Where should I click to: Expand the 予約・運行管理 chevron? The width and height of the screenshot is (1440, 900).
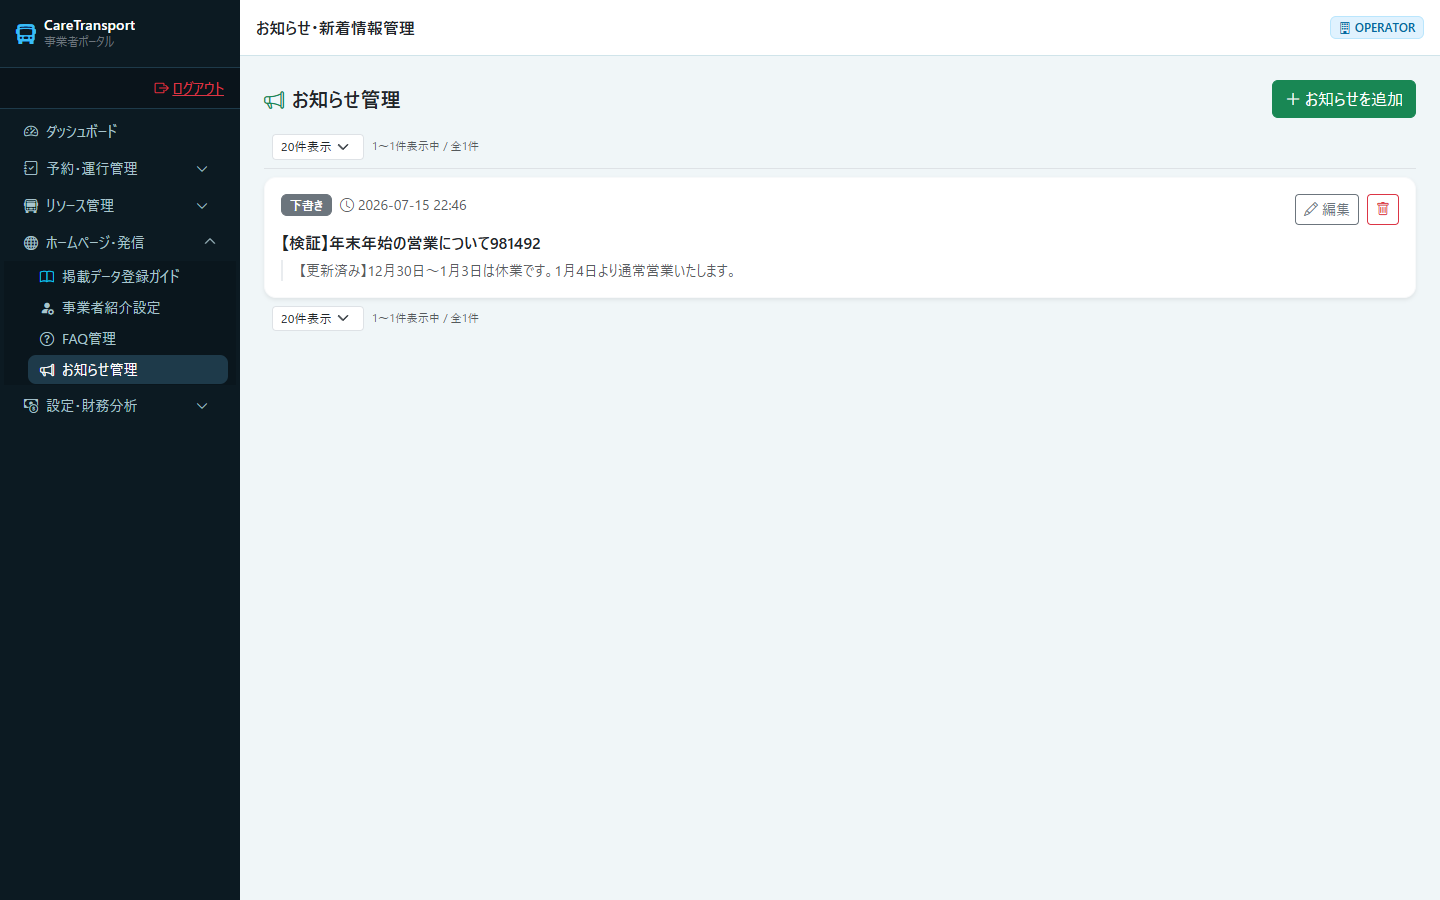tap(202, 169)
